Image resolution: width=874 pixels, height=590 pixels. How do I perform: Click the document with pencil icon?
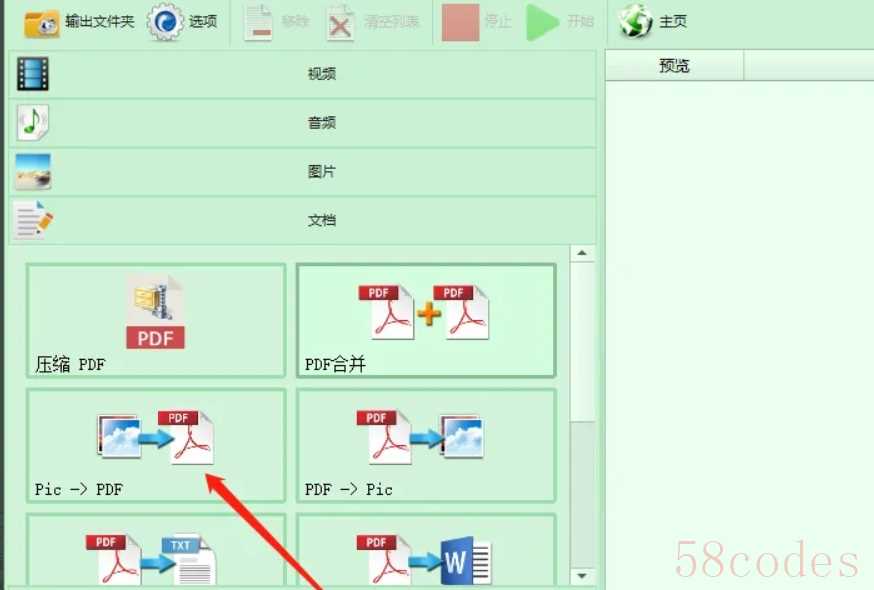[x=33, y=220]
